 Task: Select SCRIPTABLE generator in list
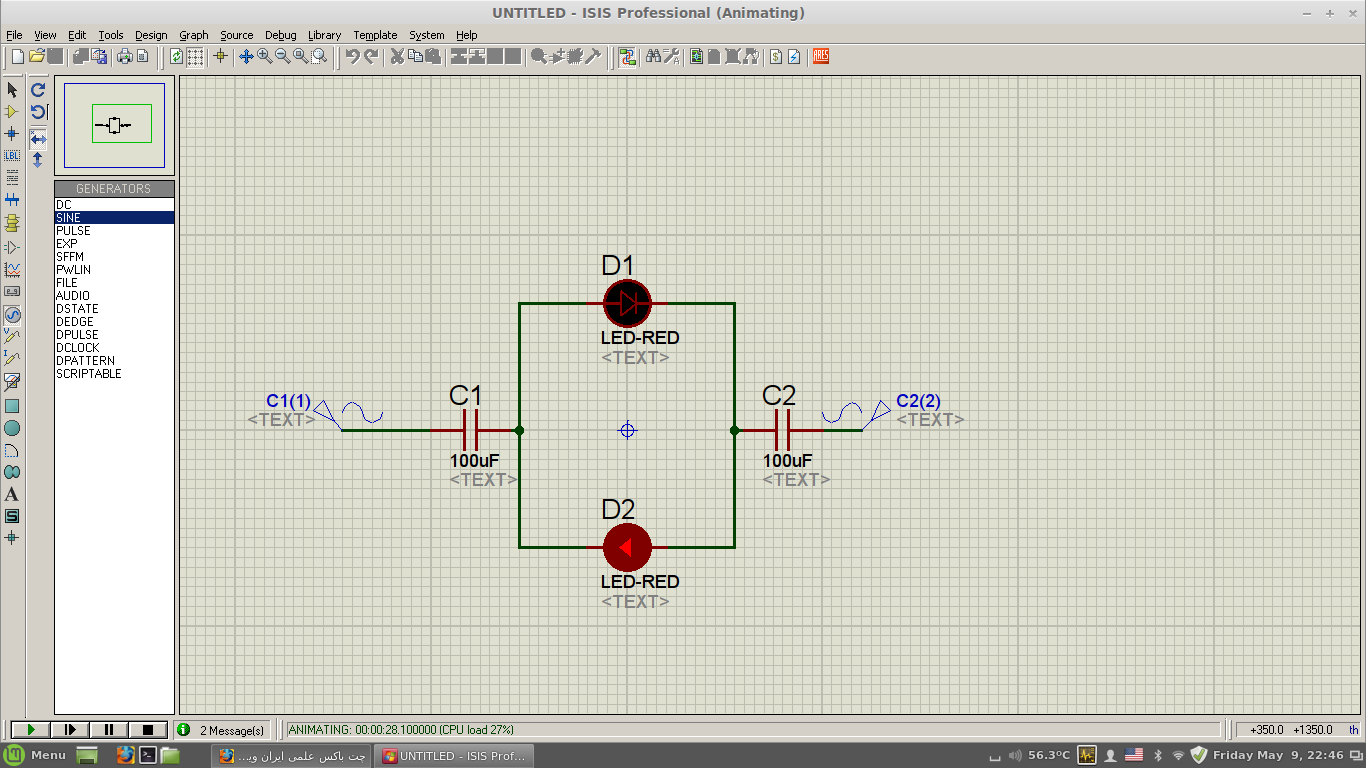tap(115, 374)
